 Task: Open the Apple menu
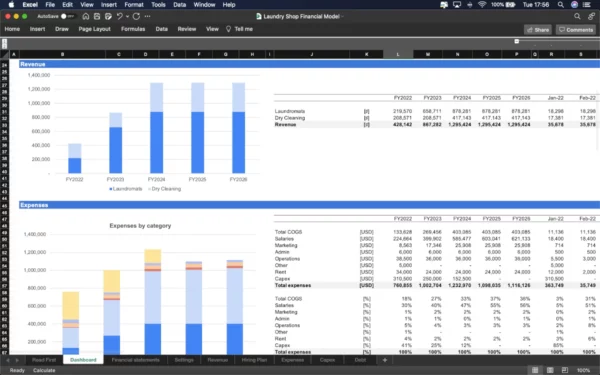(11, 5)
